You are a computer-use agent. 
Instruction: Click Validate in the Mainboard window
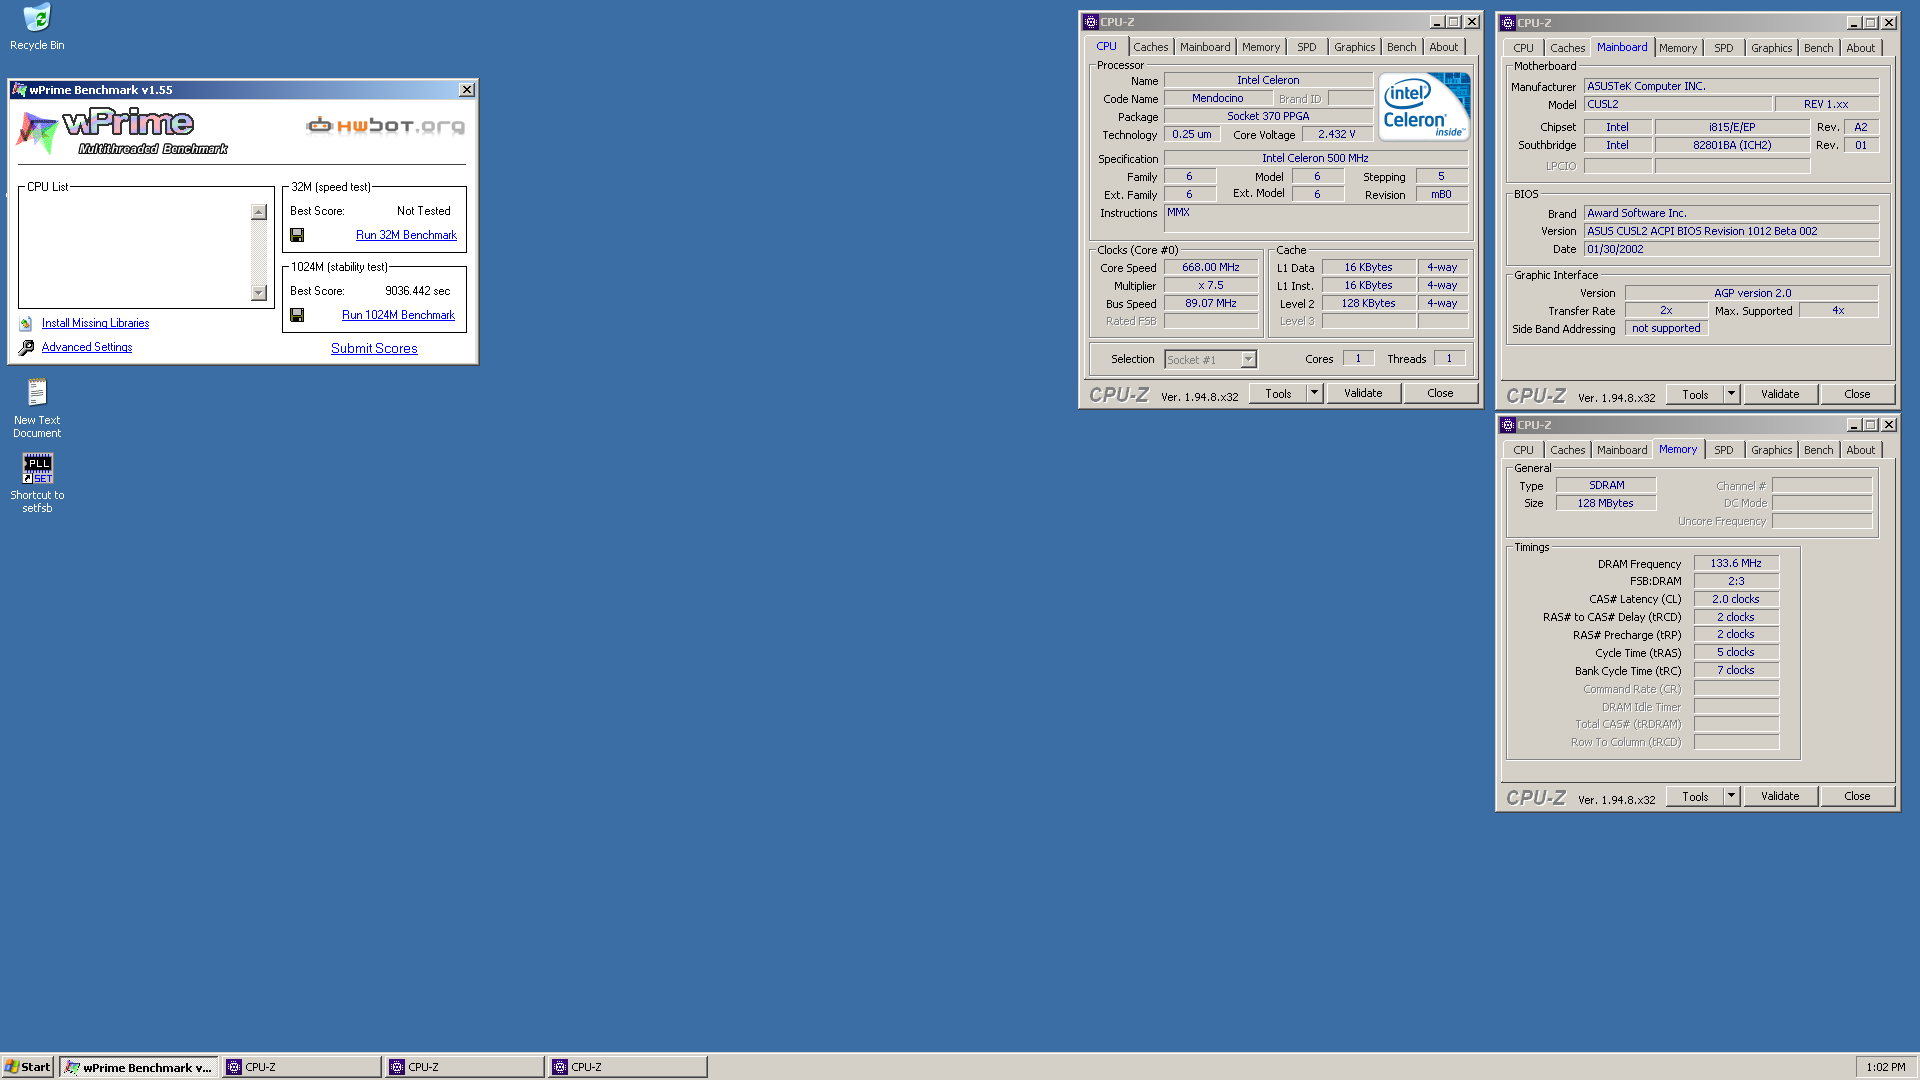pos(1780,394)
